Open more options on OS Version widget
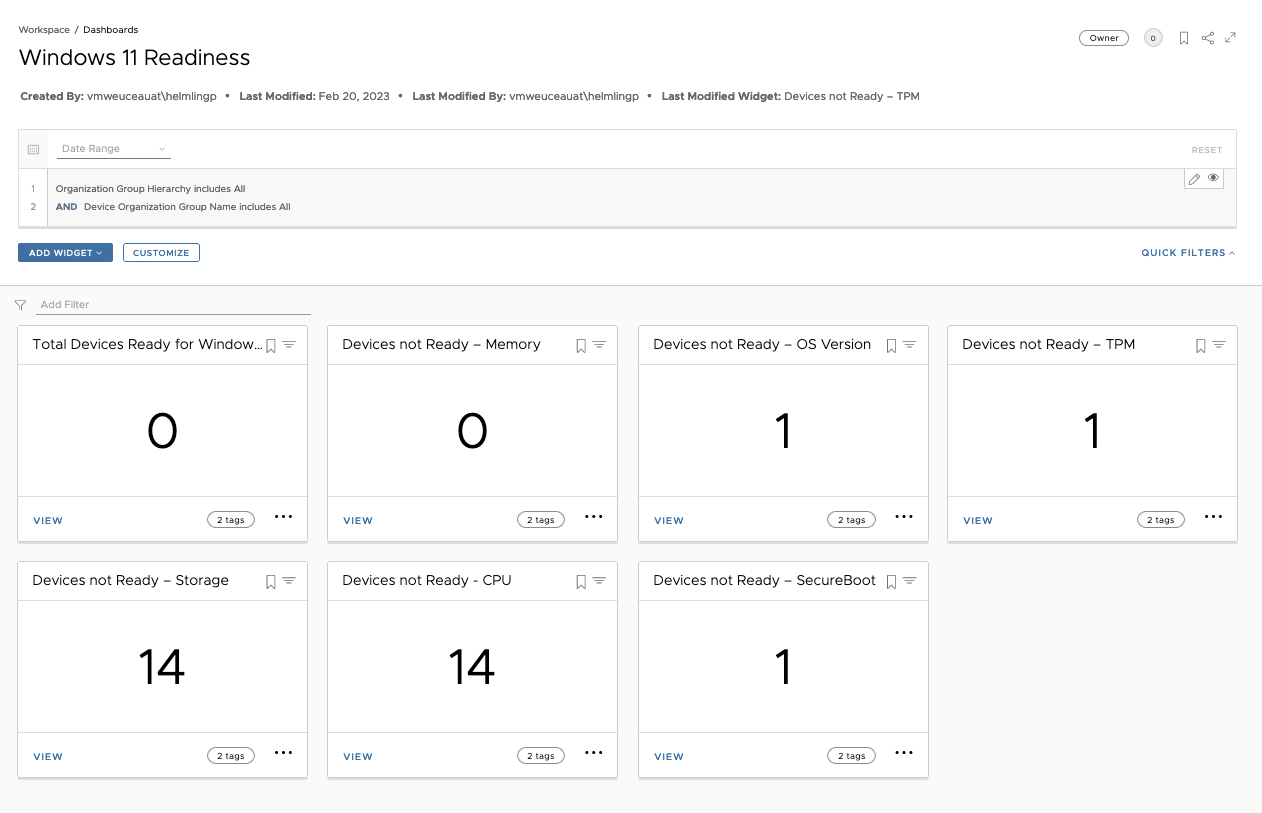The width and height of the screenshot is (1262, 813). [x=904, y=517]
